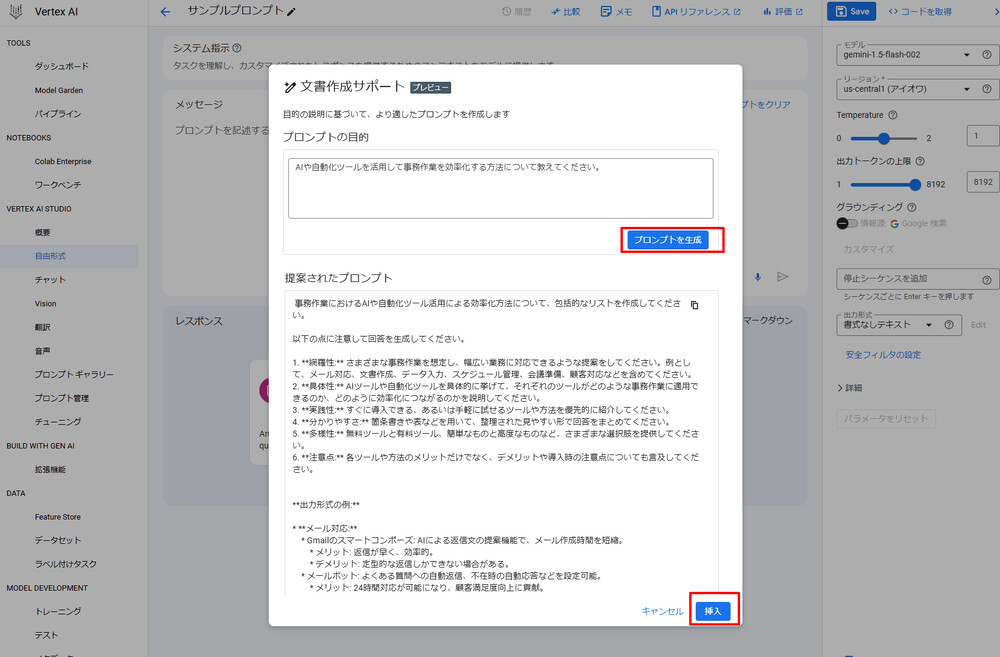Open Vision in sidebar

pyautogui.click(x=45, y=304)
